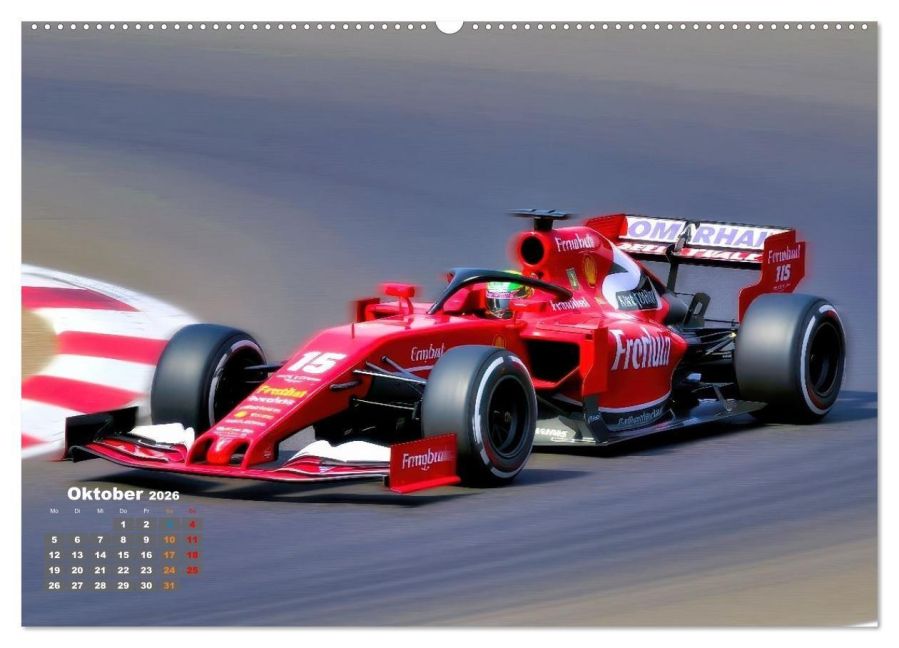Click calendar date 12 in the grid

pyautogui.click(x=54, y=555)
